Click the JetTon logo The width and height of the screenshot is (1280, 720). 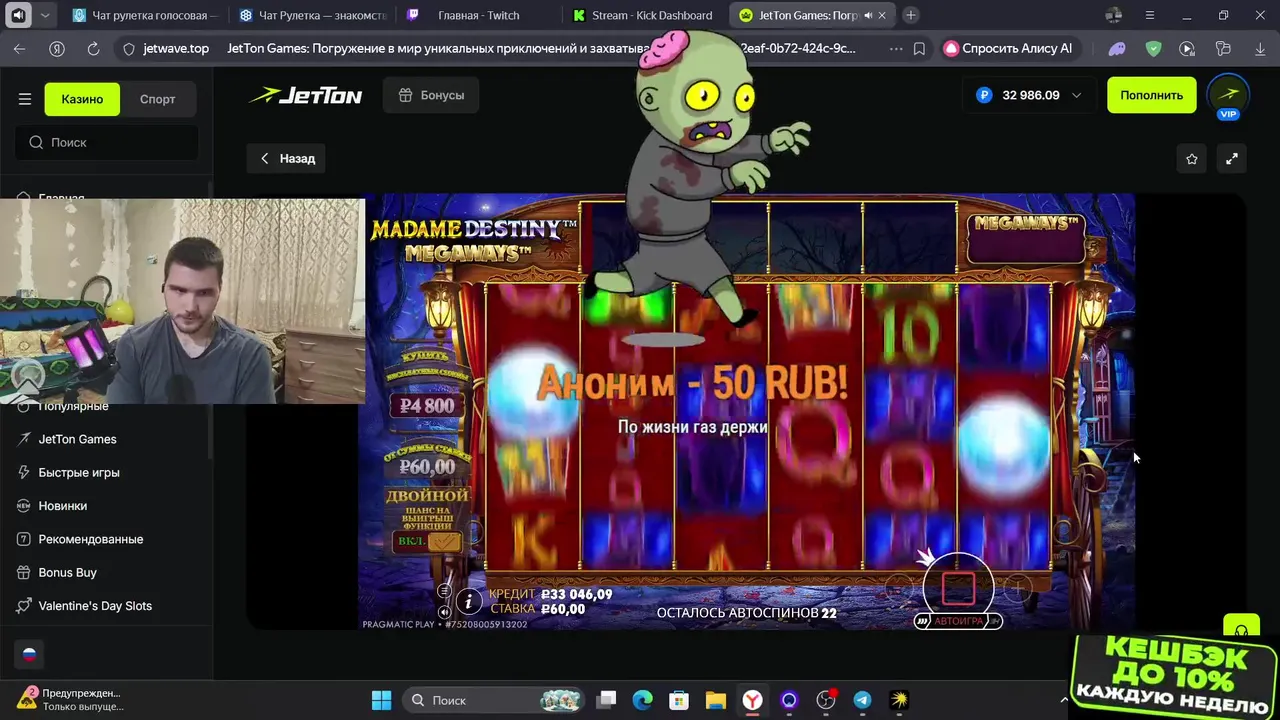pyautogui.click(x=306, y=95)
